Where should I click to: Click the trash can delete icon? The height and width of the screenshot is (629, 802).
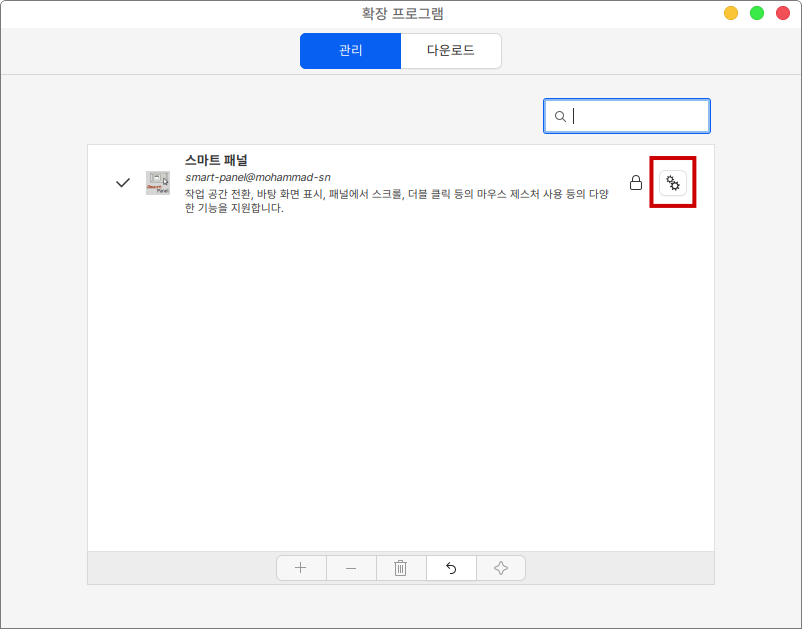click(x=401, y=568)
